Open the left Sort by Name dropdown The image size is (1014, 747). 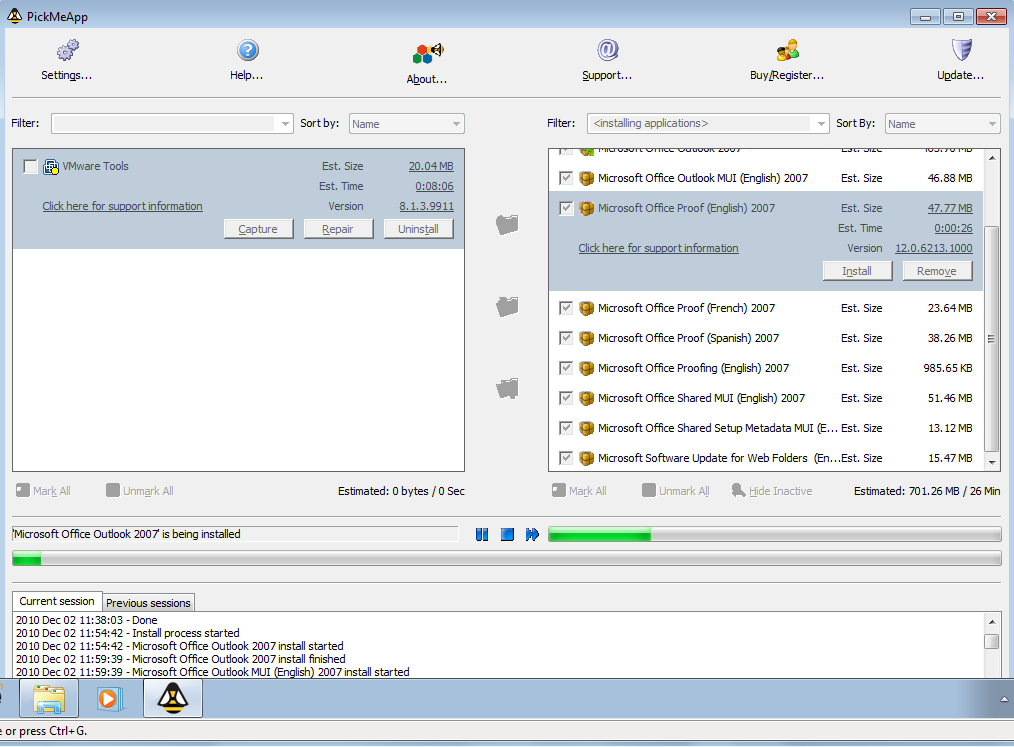click(407, 124)
